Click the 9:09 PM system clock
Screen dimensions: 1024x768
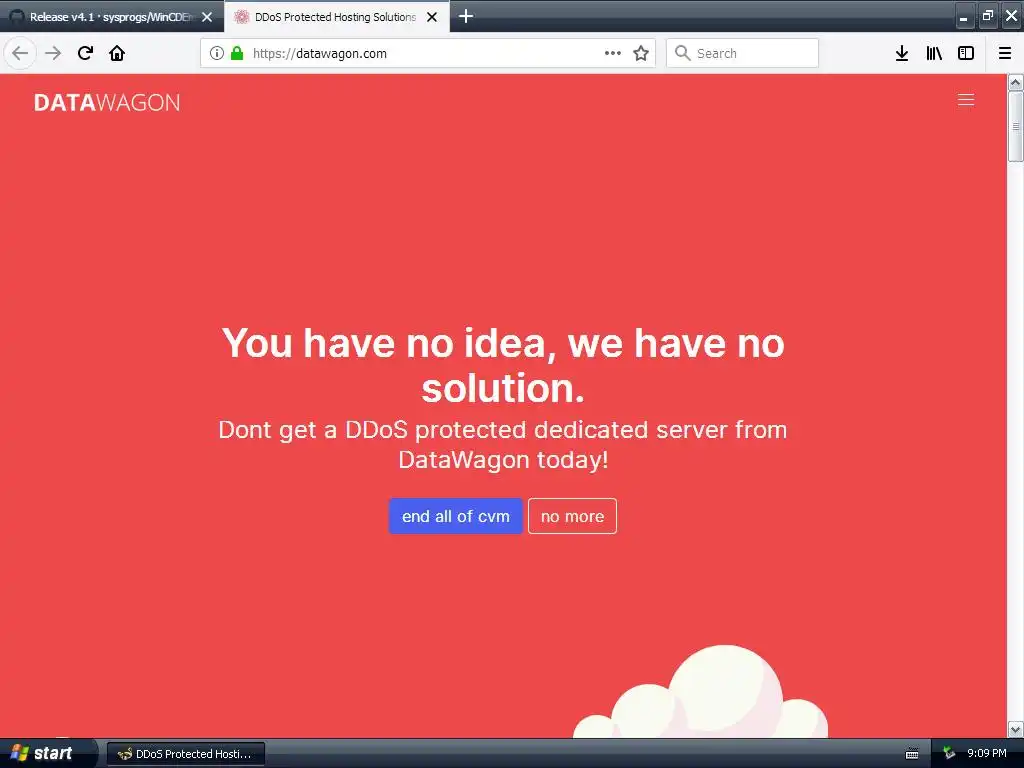(x=986, y=754)
